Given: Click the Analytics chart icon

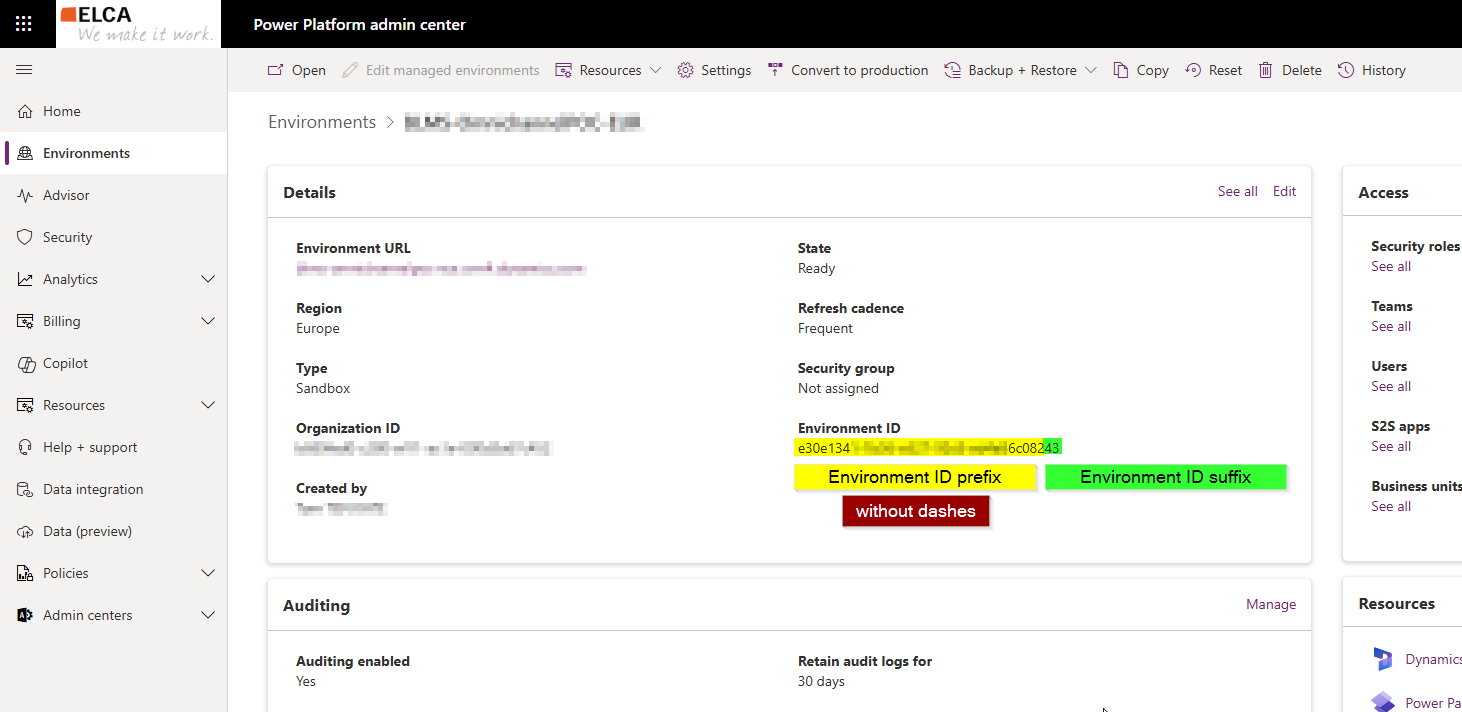Looking at the screenshot, I should tap(25, 279).
